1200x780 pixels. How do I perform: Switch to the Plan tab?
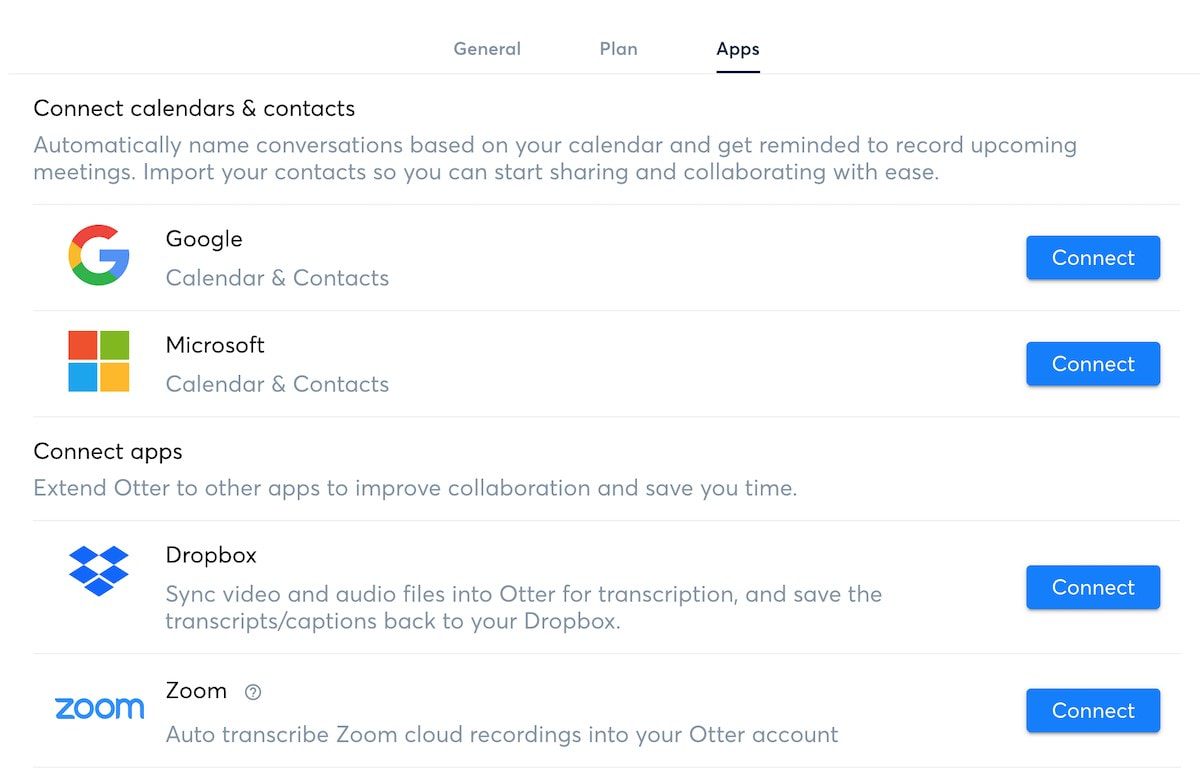tap(618, 48)
